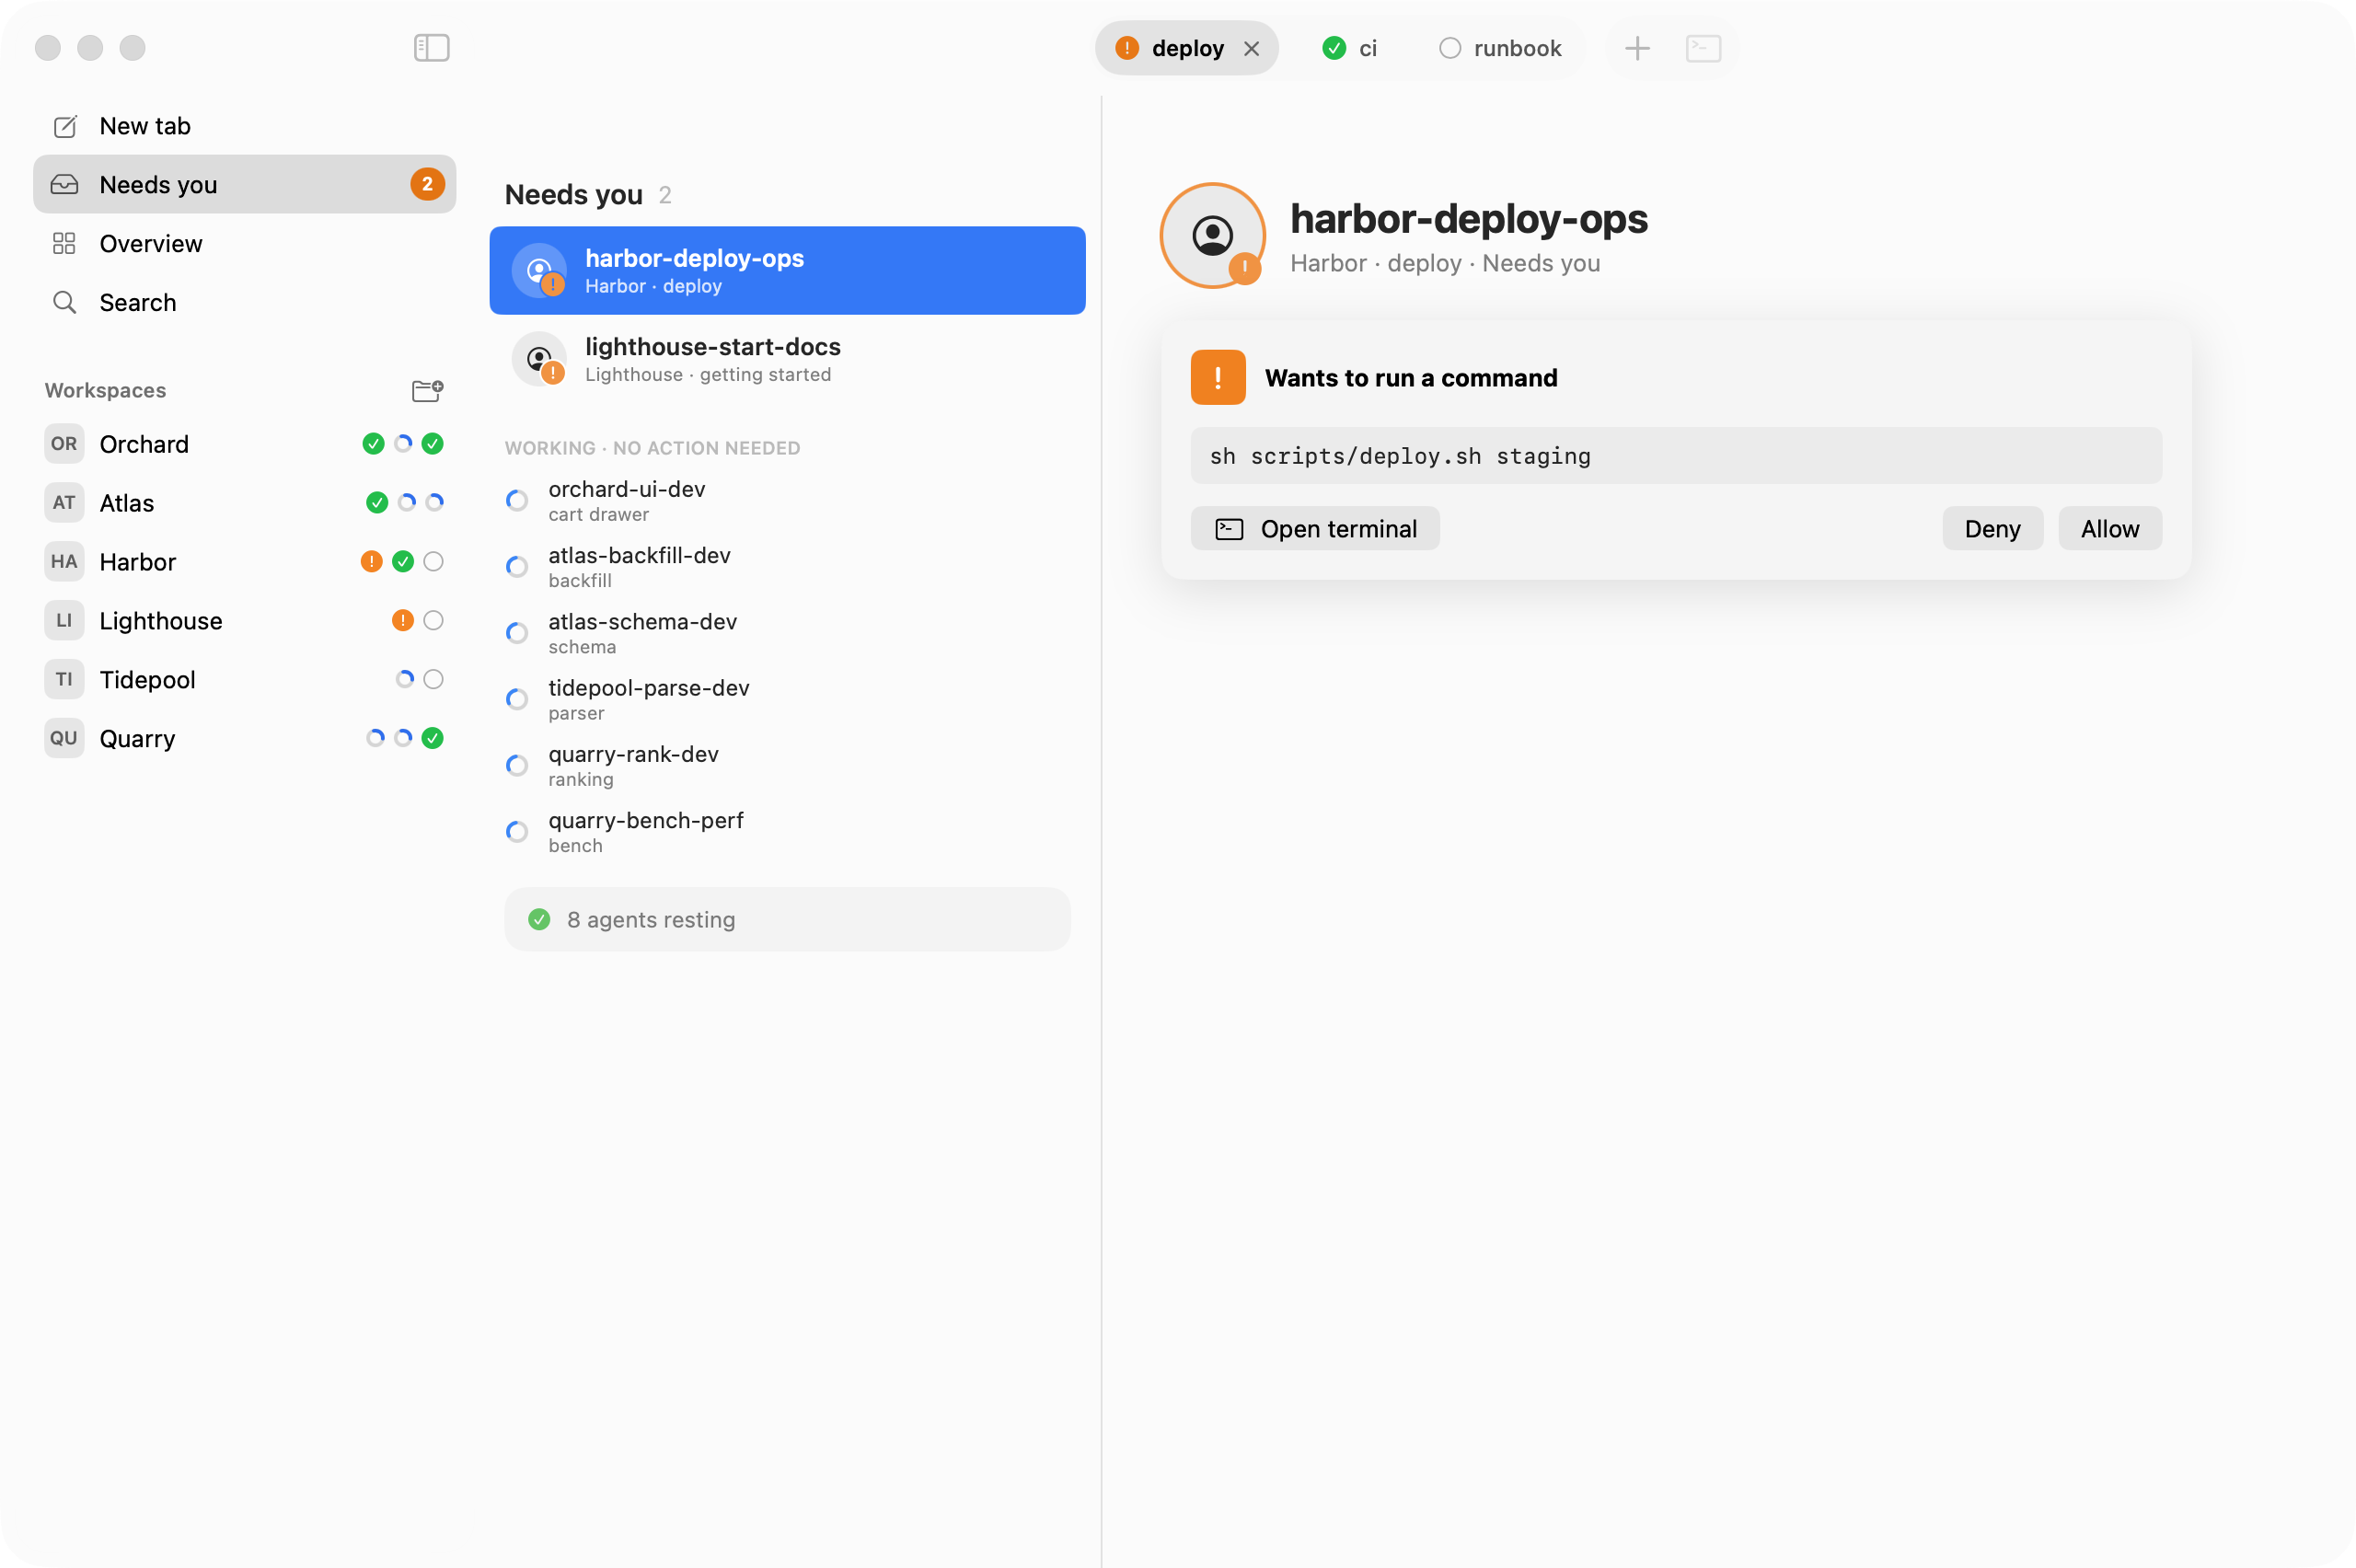Allow the deploy.sh command
Screen dimensions: 2356x1568
(2109, 528)
